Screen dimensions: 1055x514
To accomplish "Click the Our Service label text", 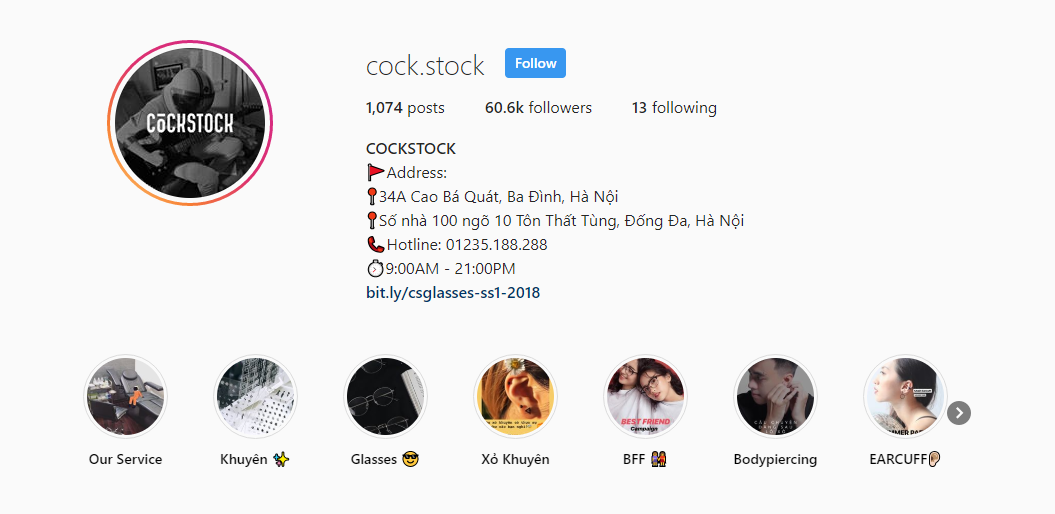I will pyautogui.click(x=125, y=460).
